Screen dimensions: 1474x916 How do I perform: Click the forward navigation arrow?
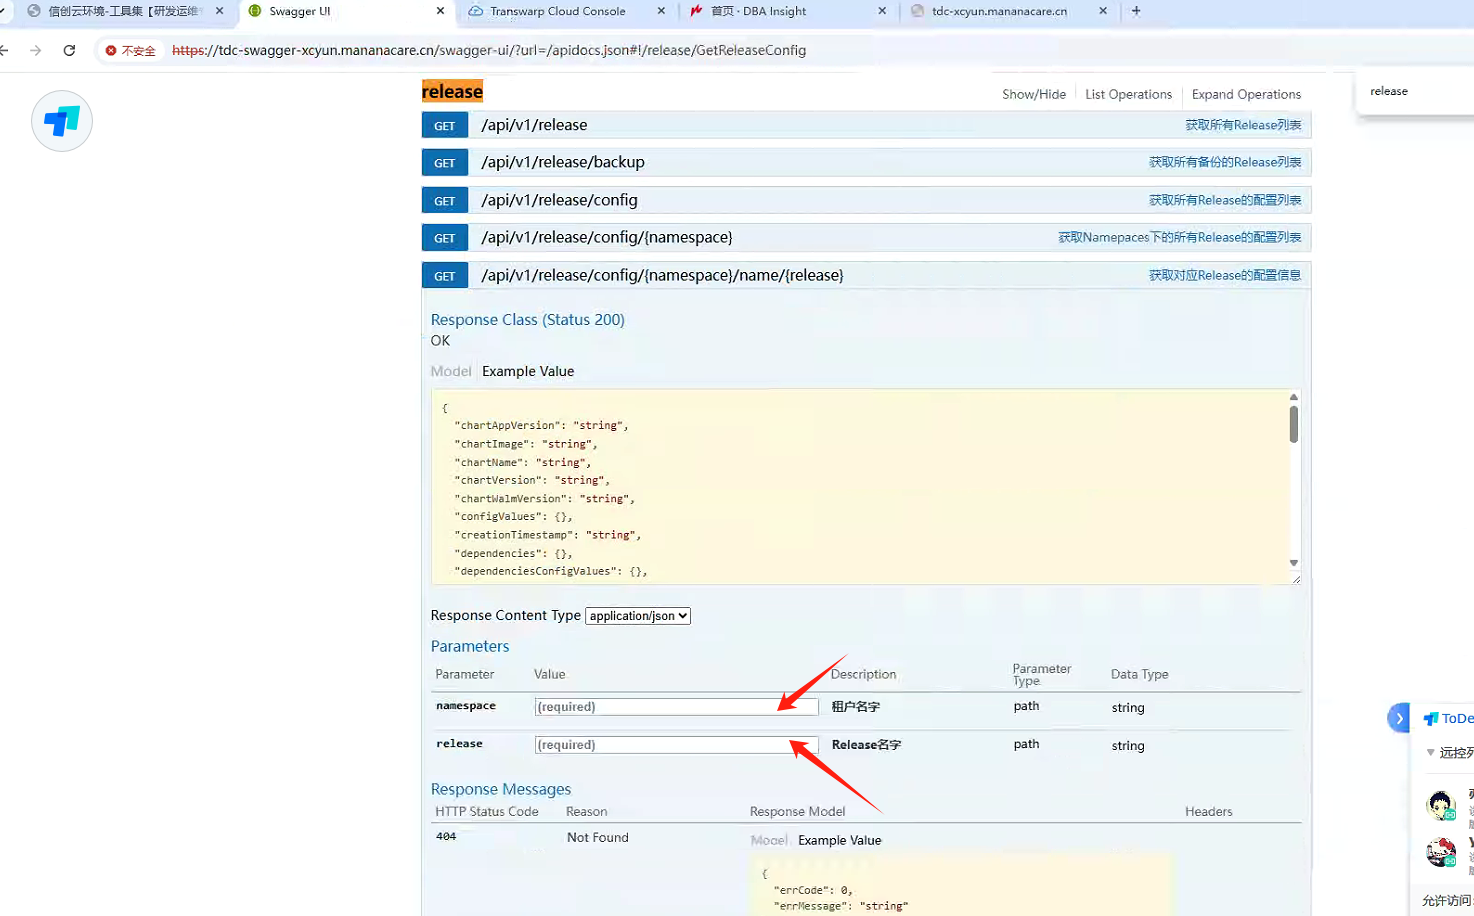(x=36, y=50)
